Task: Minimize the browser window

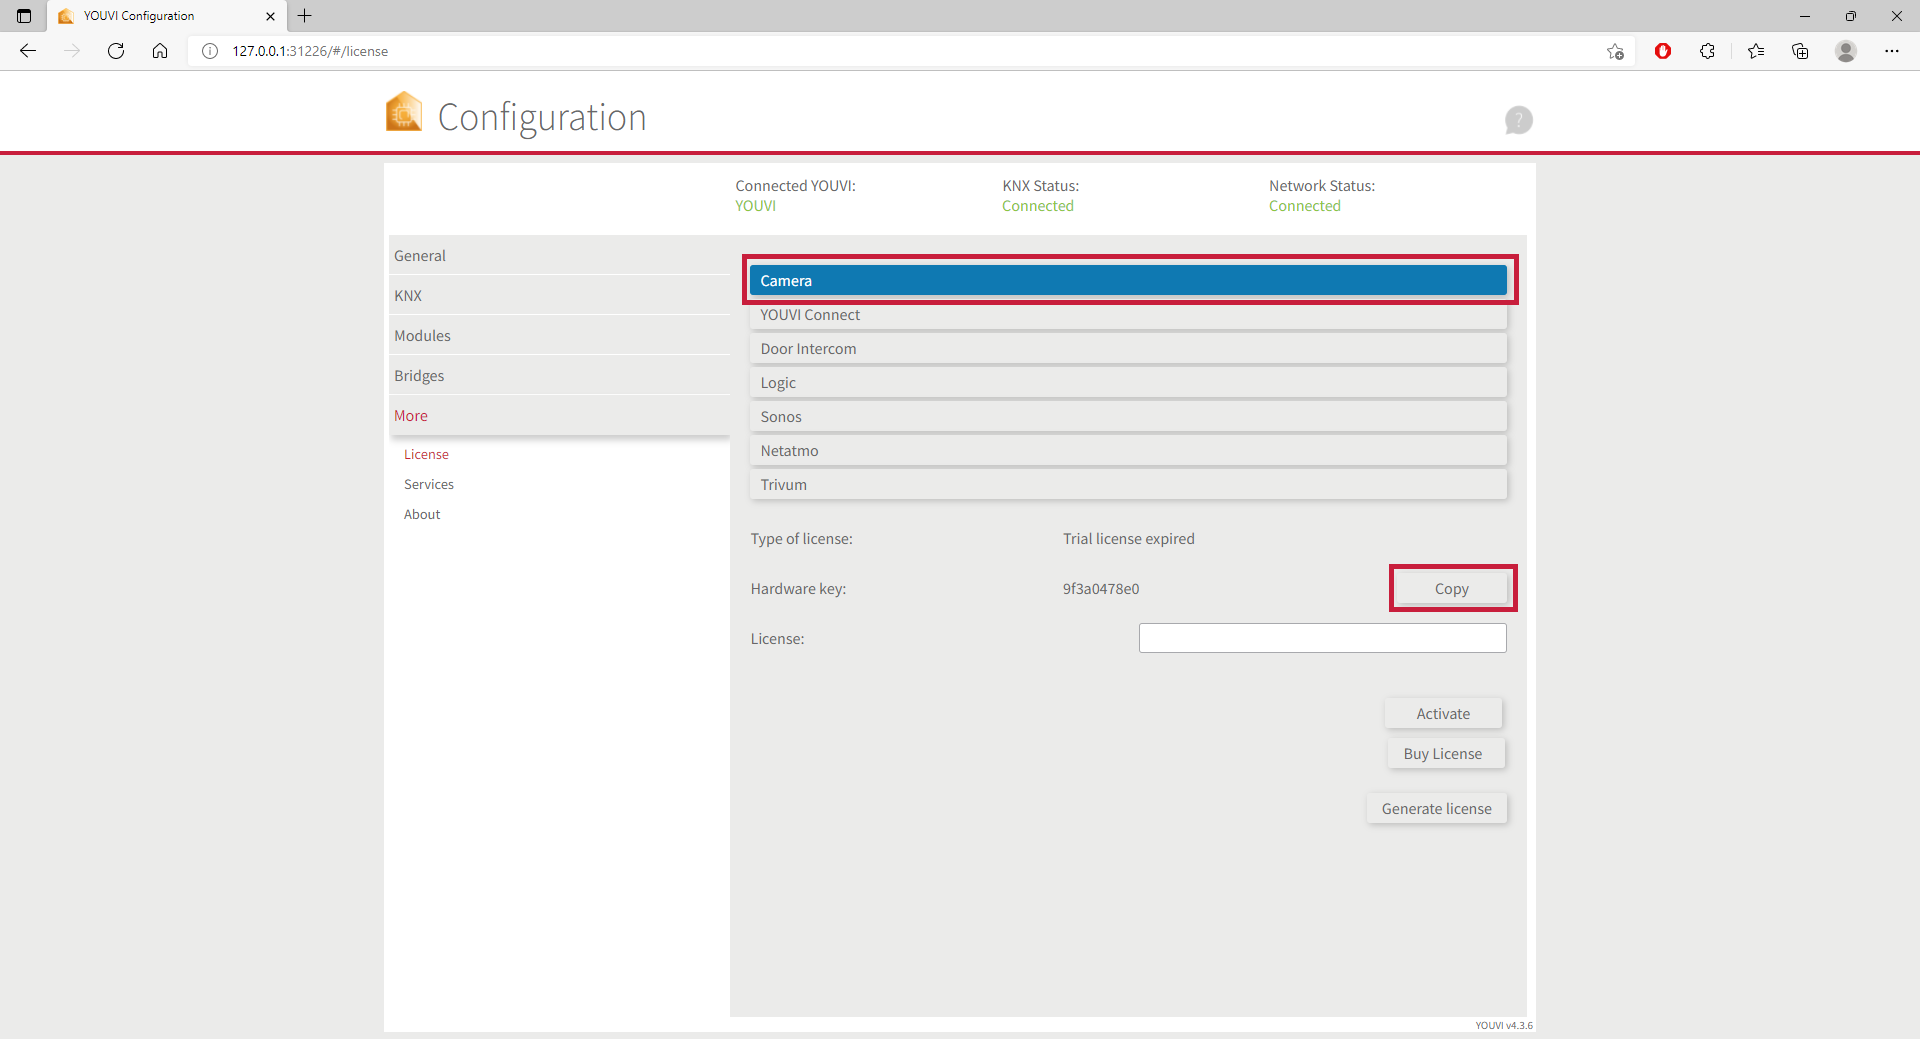Action: (x=1805, y=16)
